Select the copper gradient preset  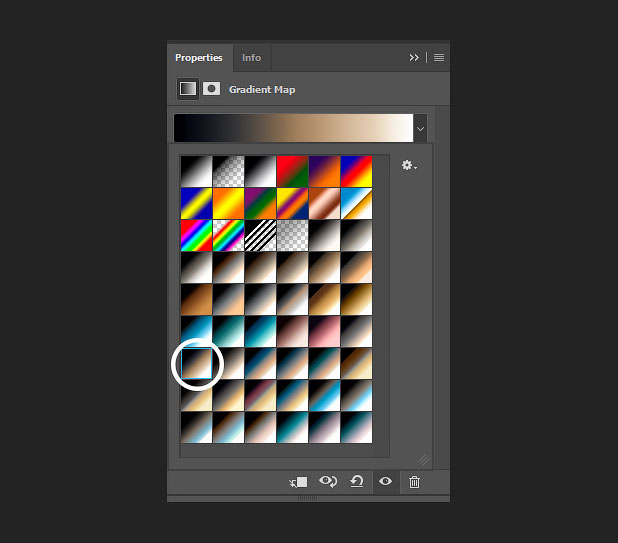[324, 203]
